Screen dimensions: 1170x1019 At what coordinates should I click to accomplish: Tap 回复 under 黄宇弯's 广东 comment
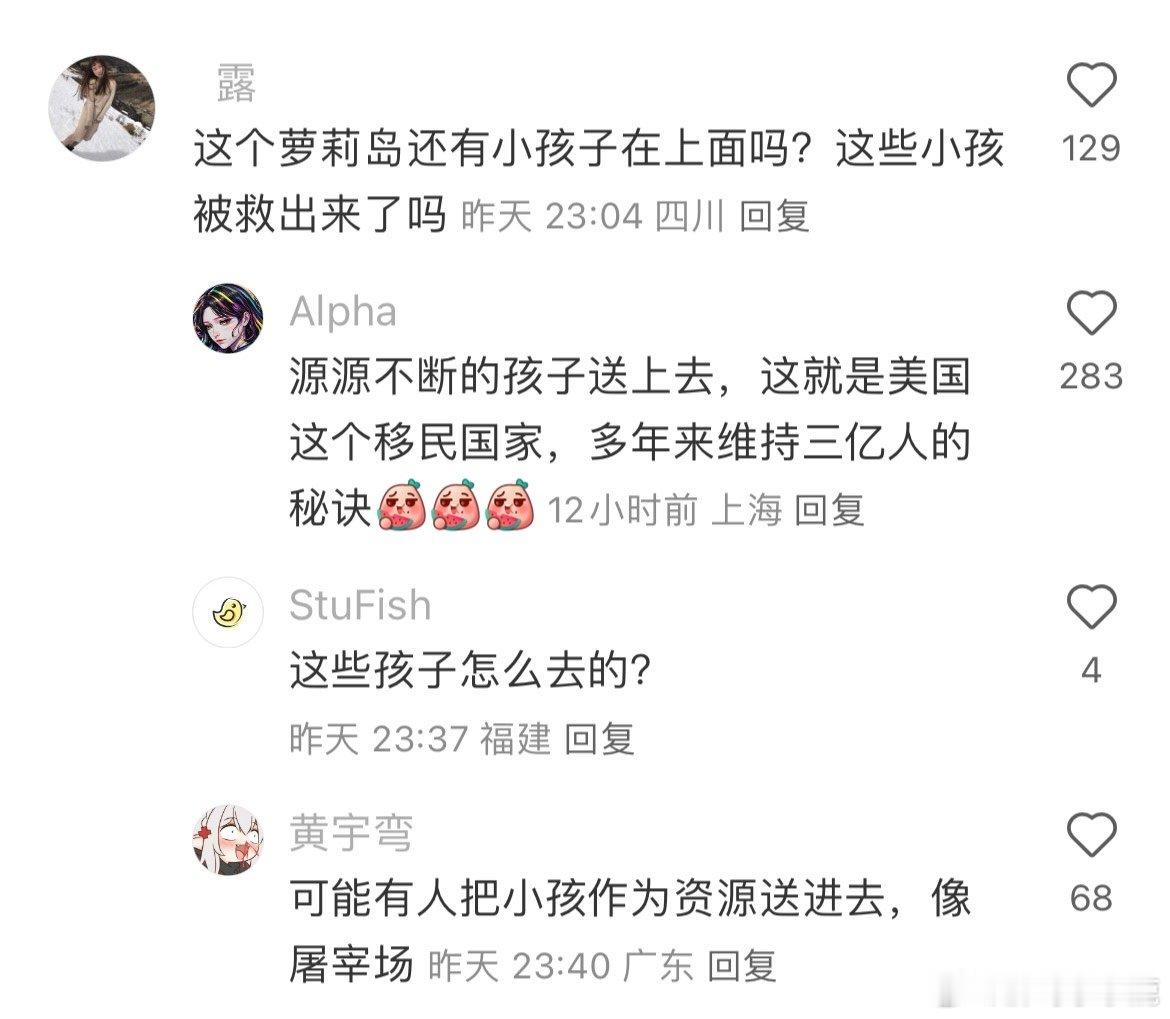pyautogui.click(x=742, y=967)
